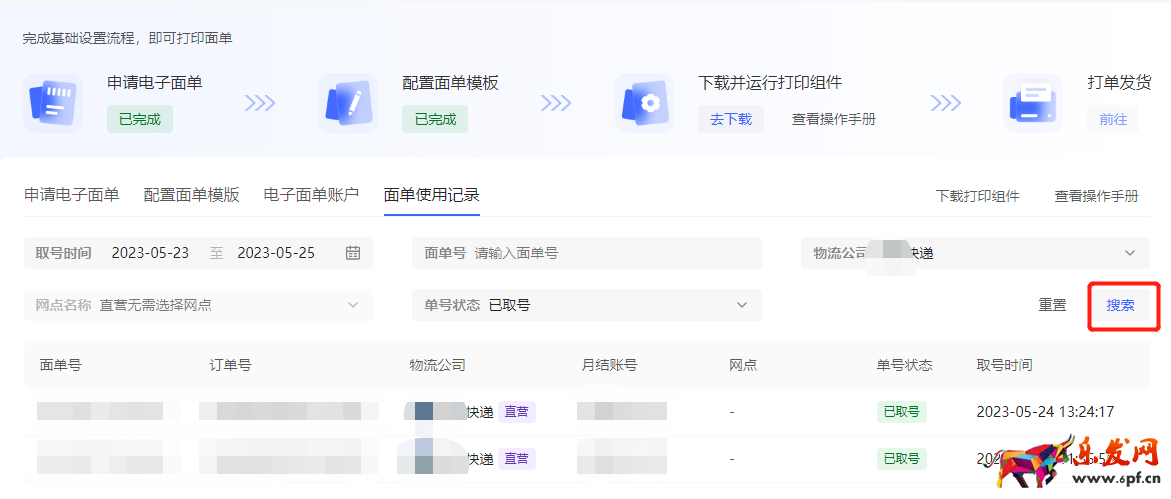This screenshot has width=1171, height=499.
Task: Click the 去下载 button
Action: point(731,120)
